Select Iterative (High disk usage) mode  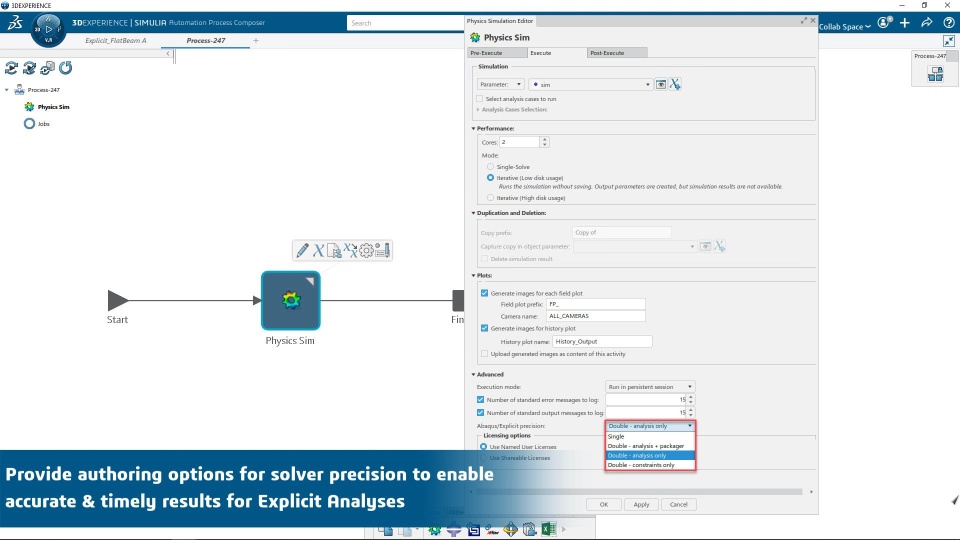coord(490,198)
